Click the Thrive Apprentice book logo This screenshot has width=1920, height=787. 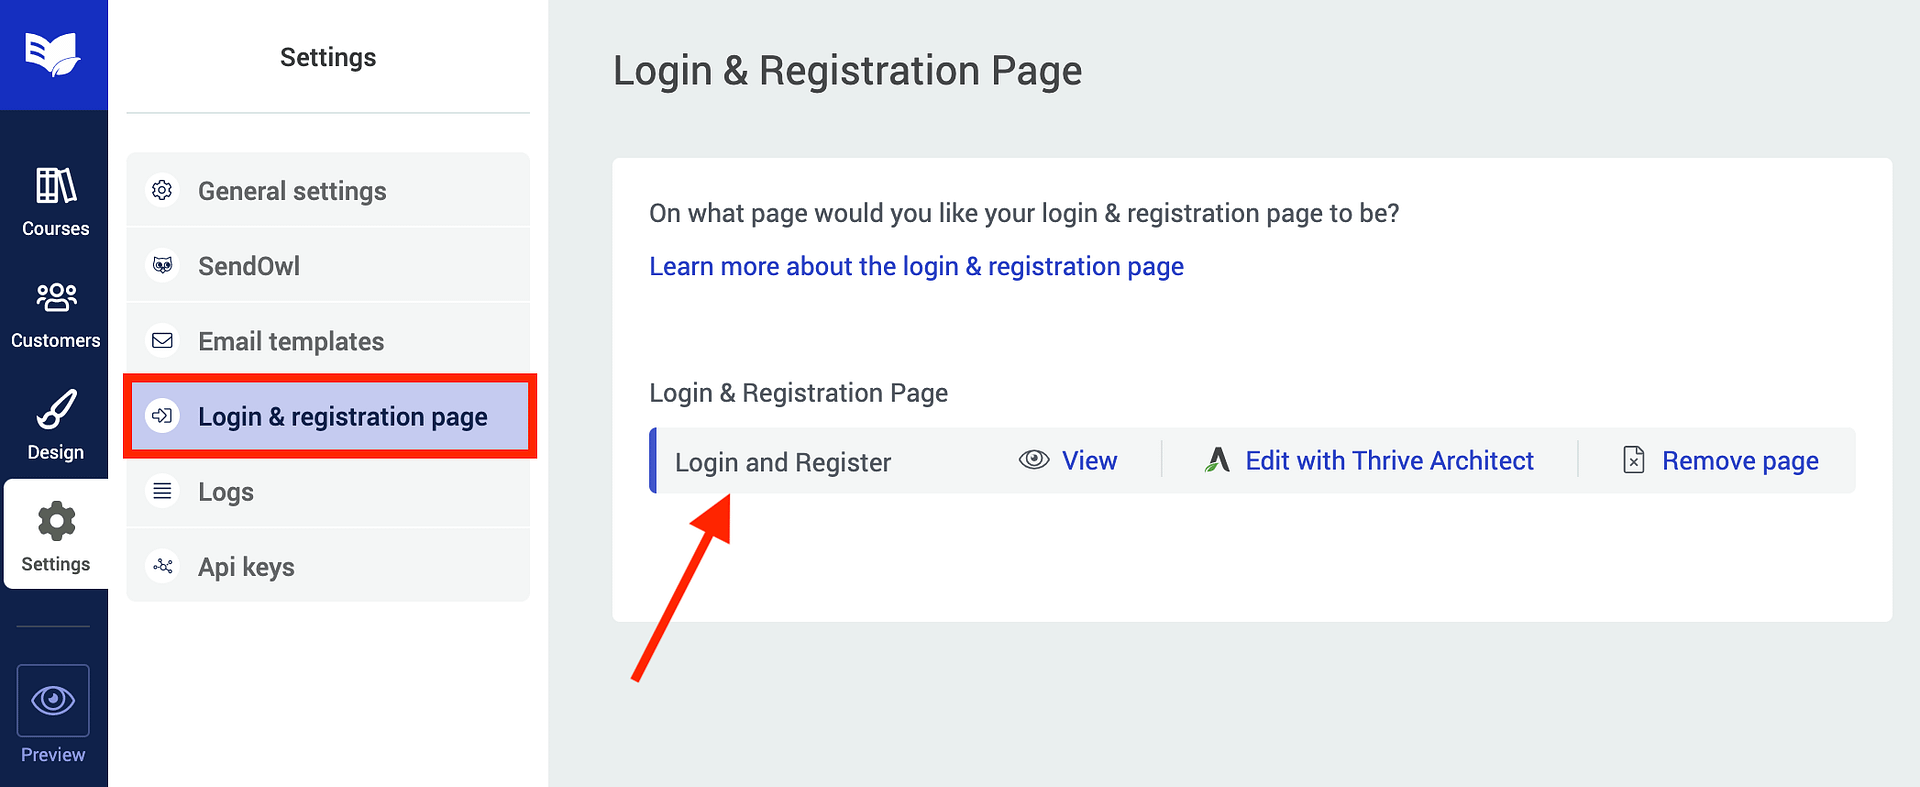53,54
